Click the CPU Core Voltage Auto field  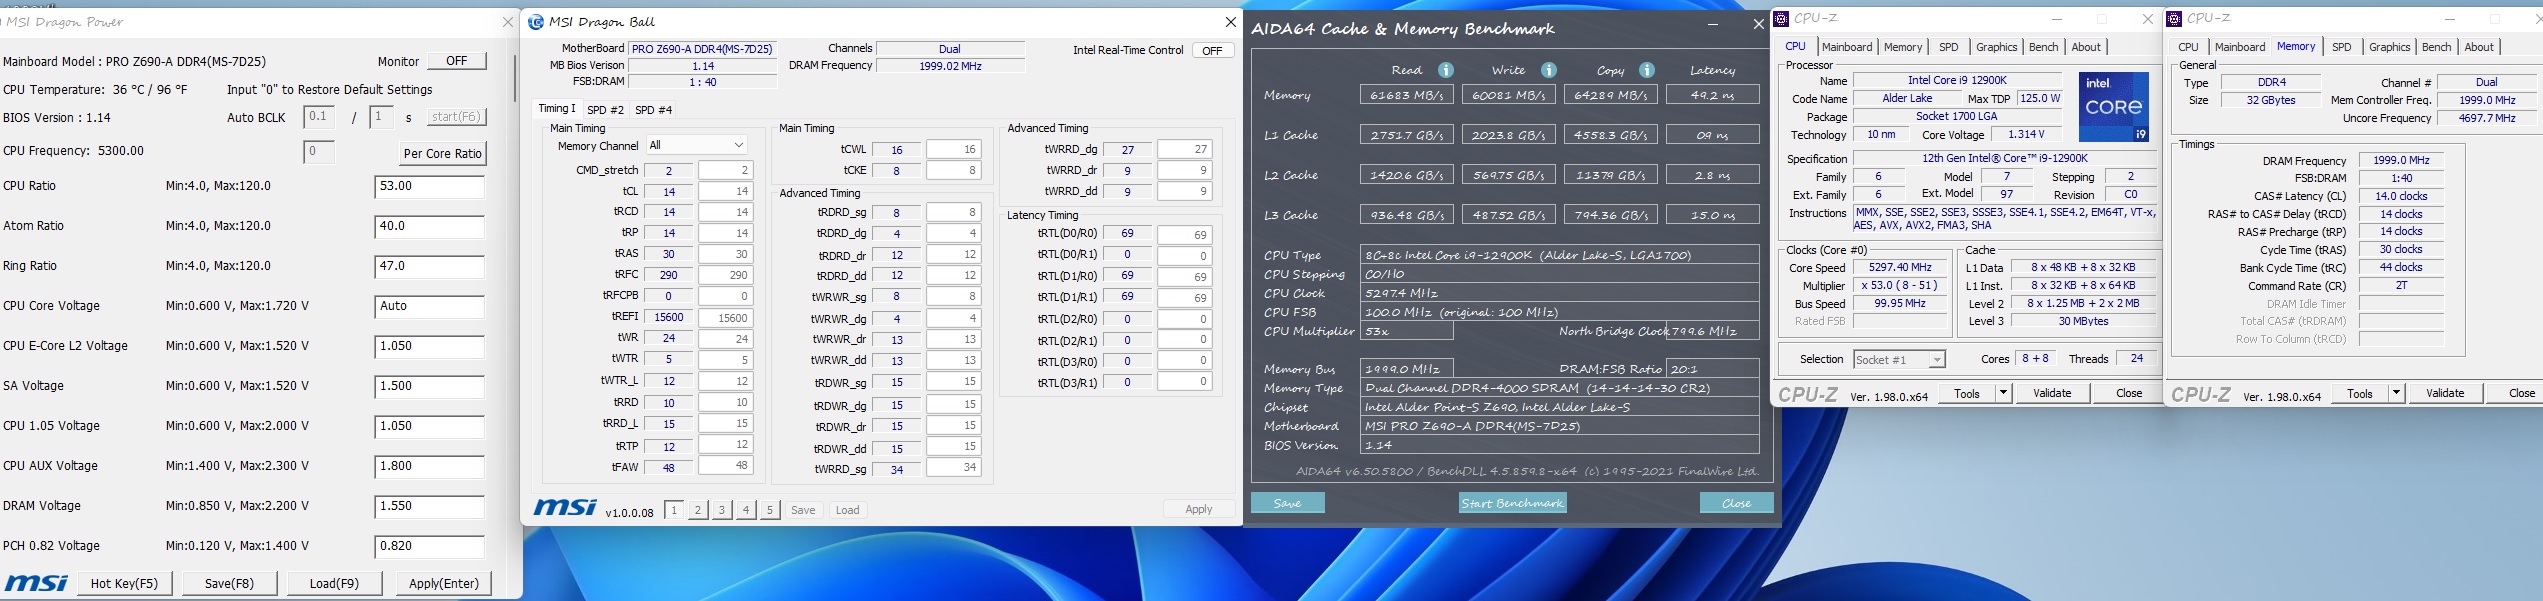[x=429, y=307]
